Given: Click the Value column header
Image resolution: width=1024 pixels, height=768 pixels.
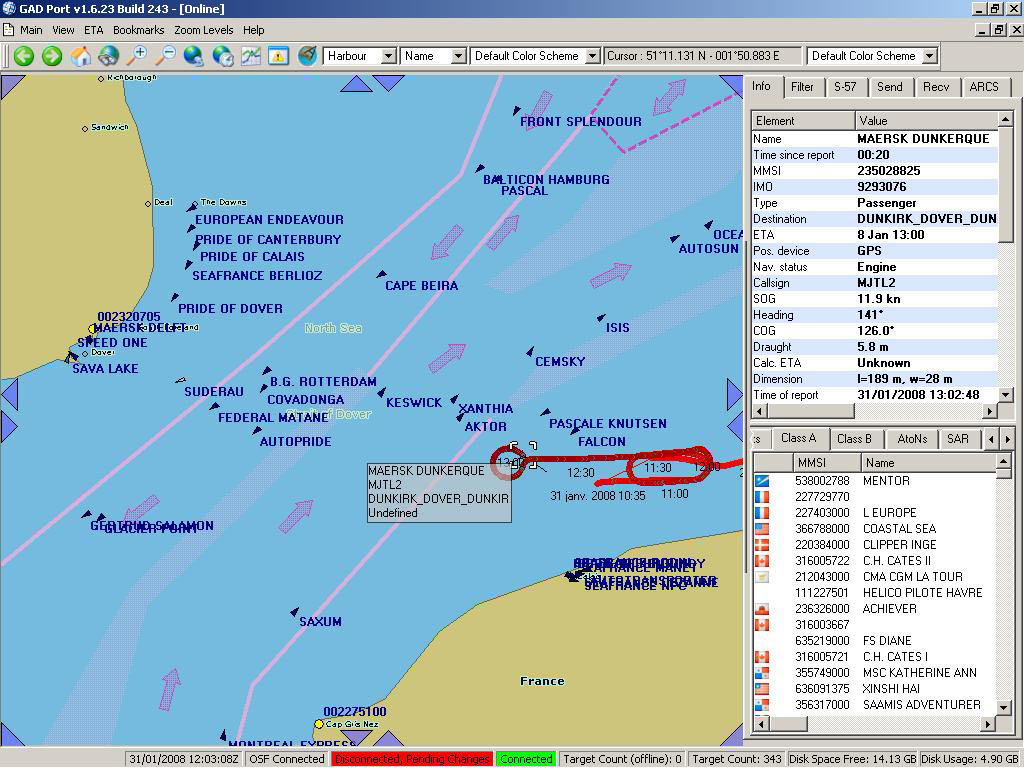Looking at the screenshot, I should 927,121.
